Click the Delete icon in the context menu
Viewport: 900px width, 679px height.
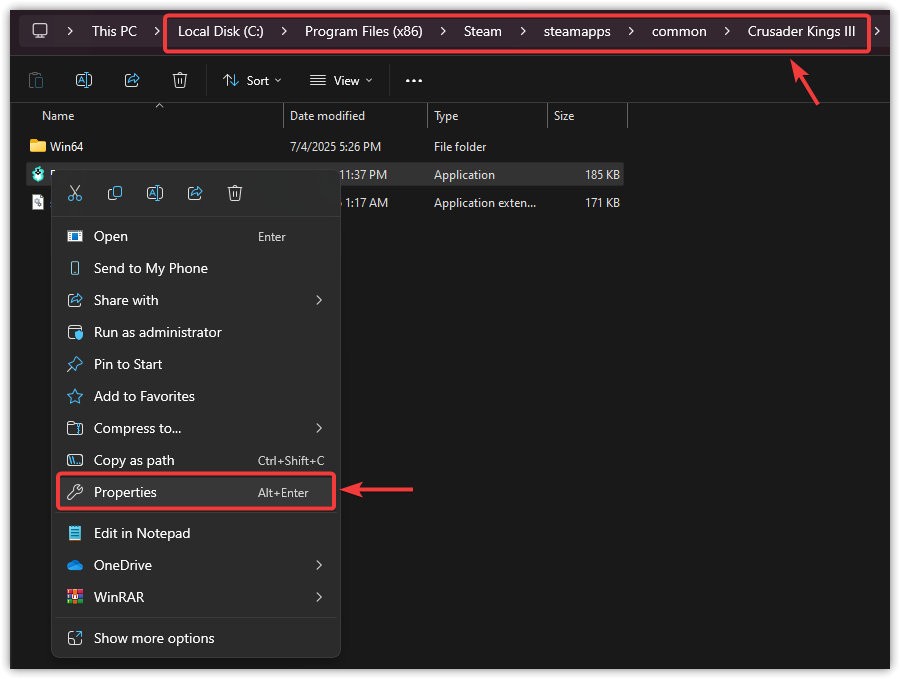pos(234,193)
